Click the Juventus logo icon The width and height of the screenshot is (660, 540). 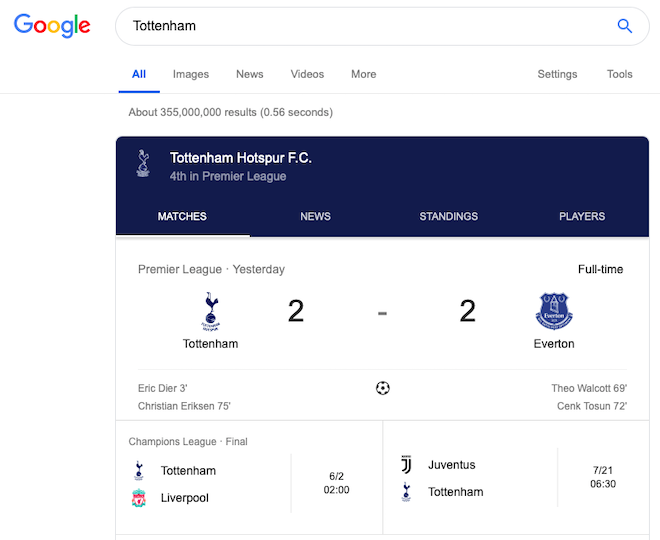tap(406, 464)
